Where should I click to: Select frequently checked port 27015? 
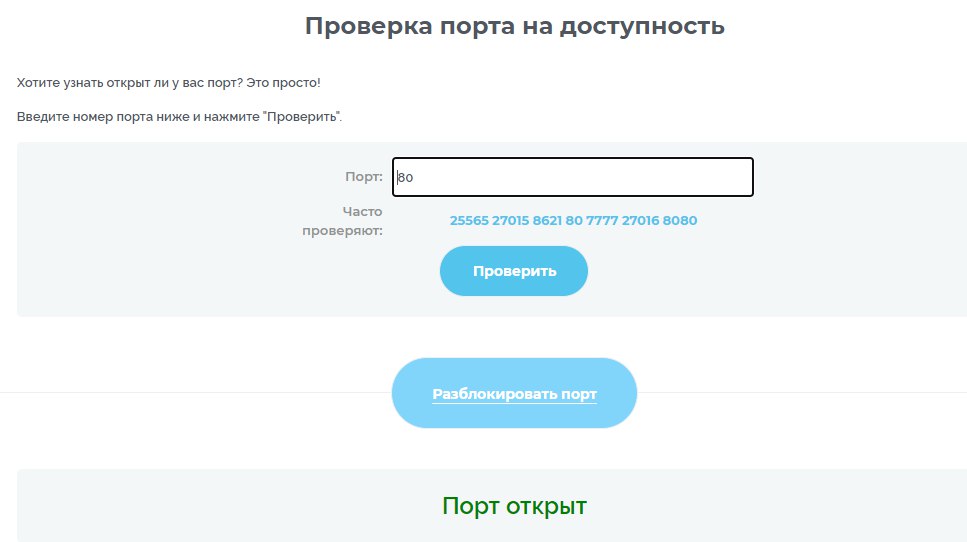tap(511, 220)
